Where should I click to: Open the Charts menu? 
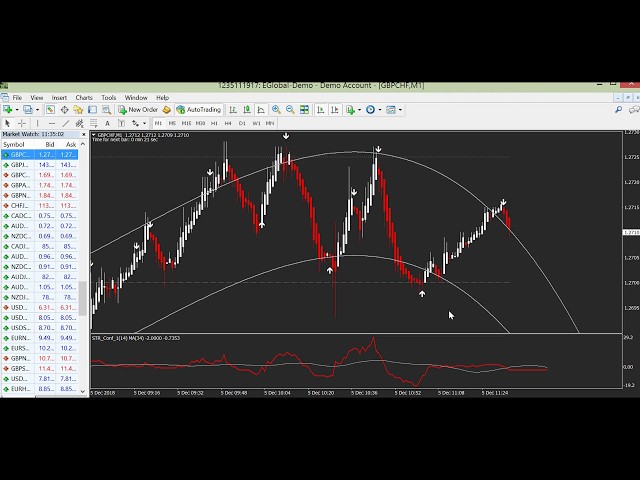click(84, 98)
